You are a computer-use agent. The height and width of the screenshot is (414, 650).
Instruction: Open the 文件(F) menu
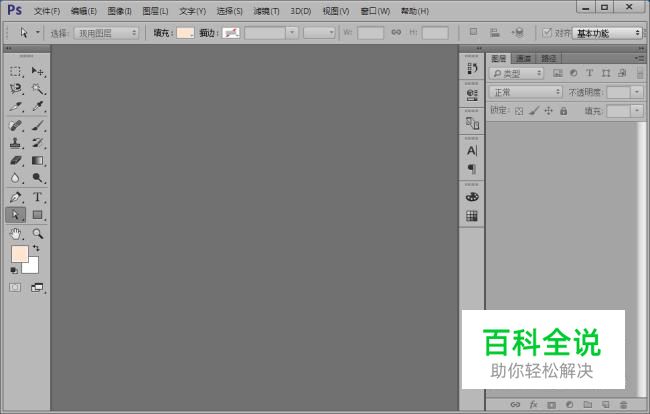(46, 11)
